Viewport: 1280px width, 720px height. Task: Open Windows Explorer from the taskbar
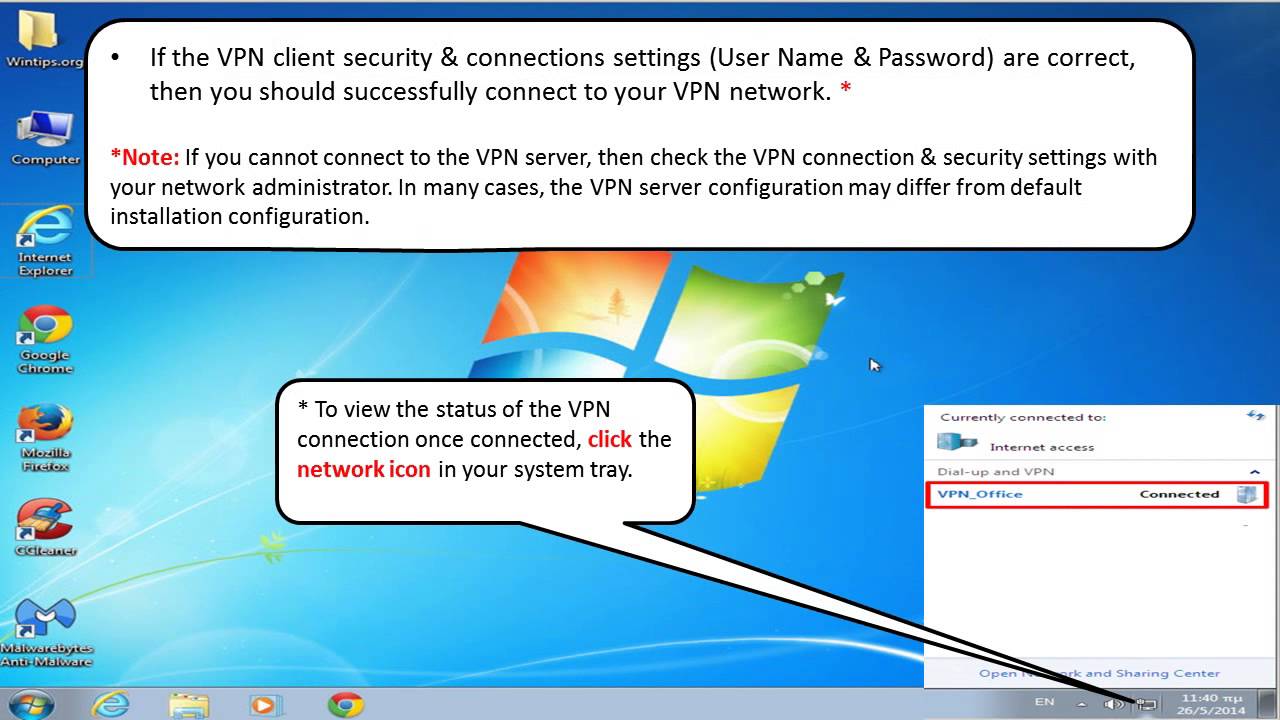(x=189, y=704)
